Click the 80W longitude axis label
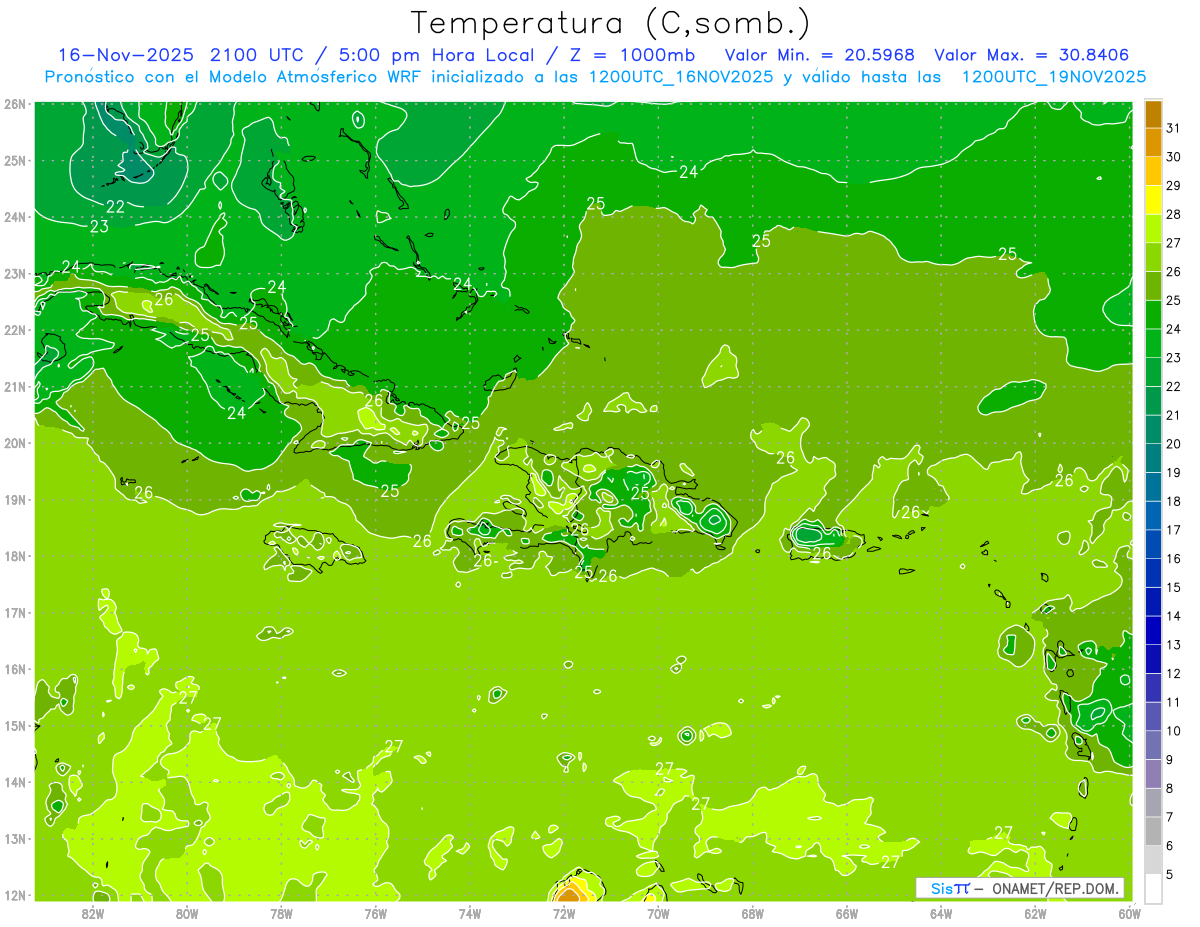 (x=187, y=913)
